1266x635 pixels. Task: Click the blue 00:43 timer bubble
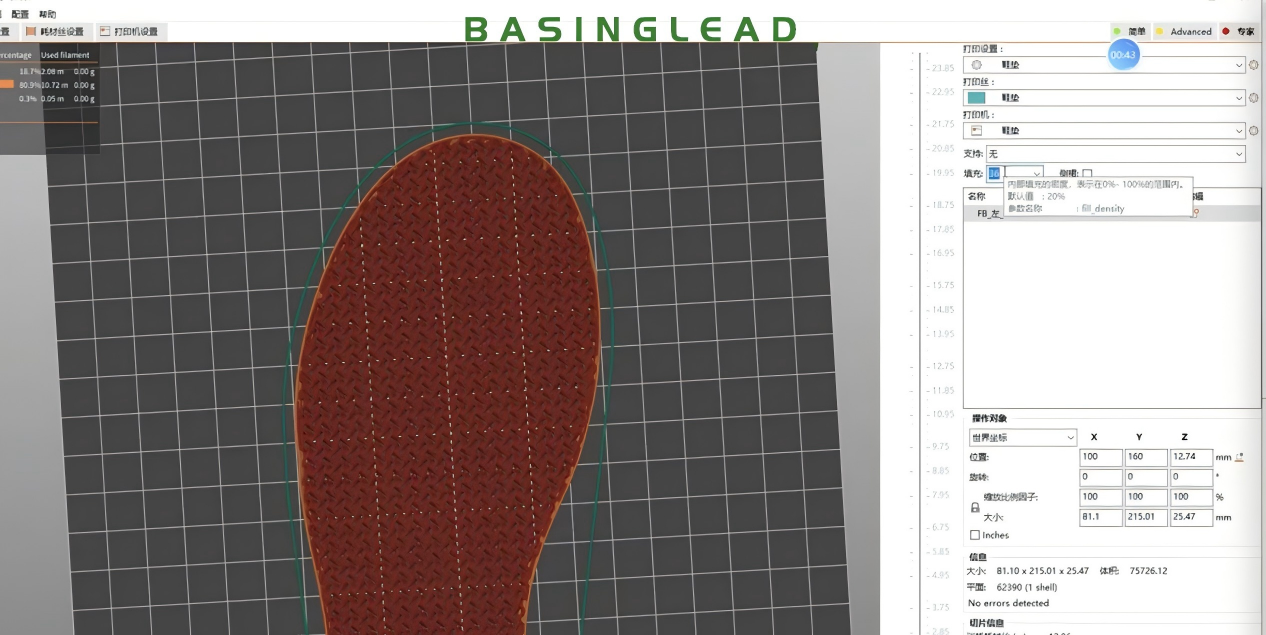(1123, 55)
